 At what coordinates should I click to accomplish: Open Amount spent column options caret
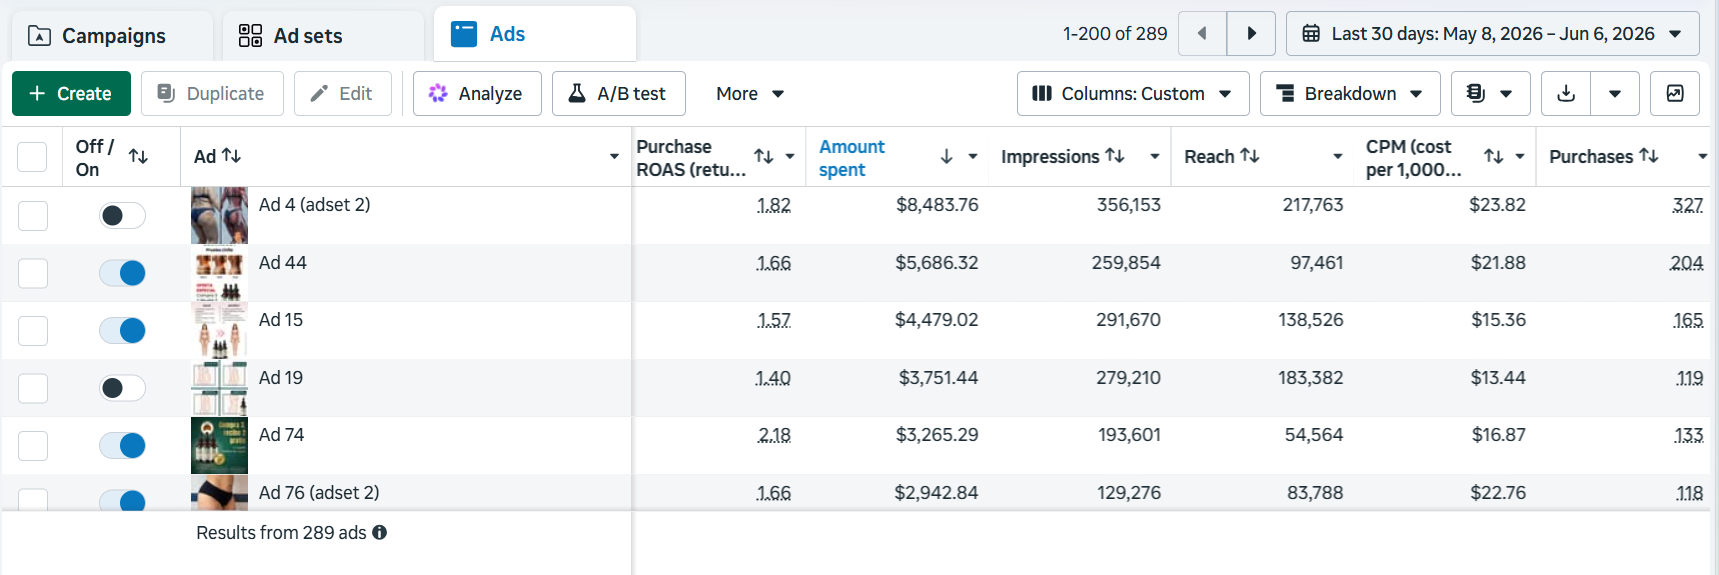(973, 157)
